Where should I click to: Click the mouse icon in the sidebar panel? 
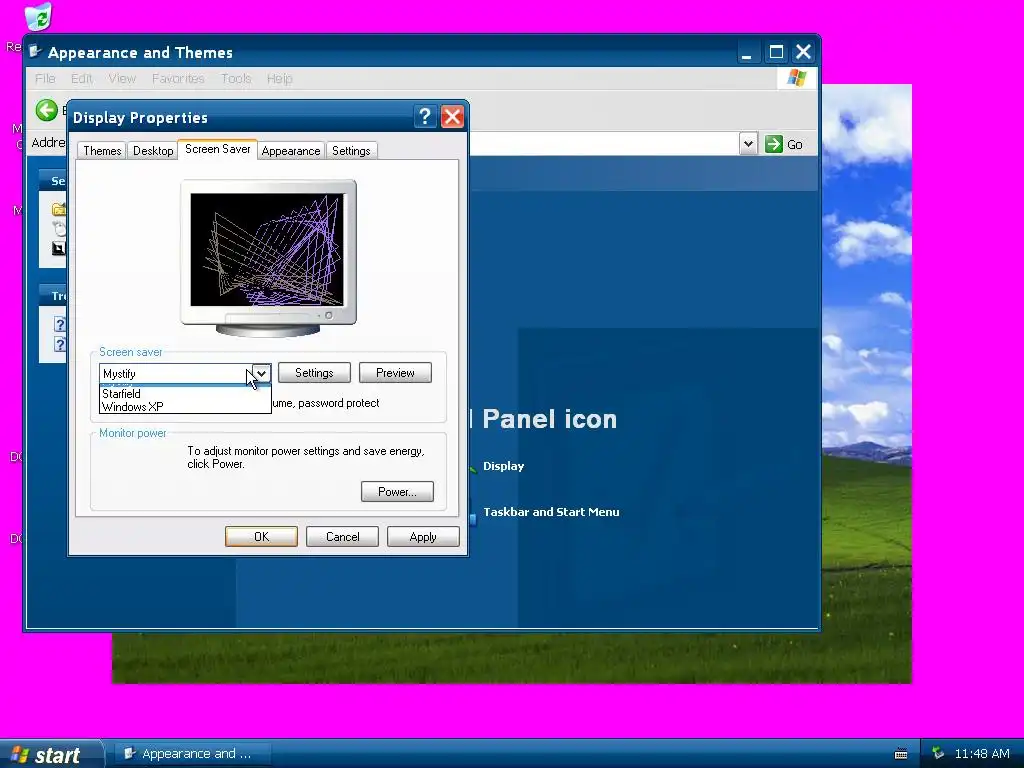click(59, 229)
